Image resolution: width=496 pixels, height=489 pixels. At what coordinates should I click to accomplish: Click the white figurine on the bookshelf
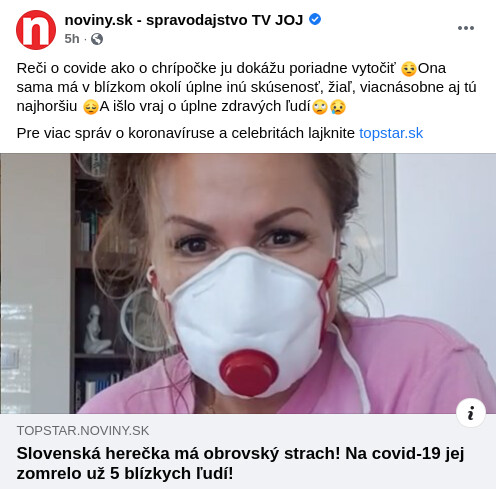tap(97, 329)
